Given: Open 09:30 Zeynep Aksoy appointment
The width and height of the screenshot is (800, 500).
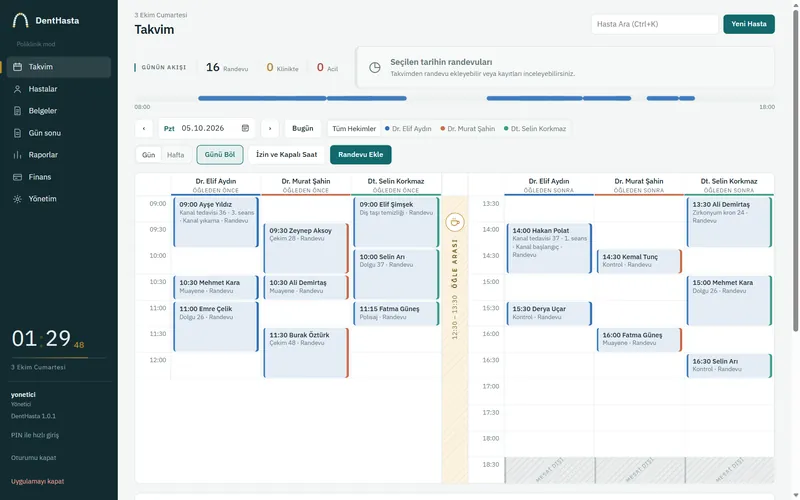Looking at the screenshot, I should pos(306,248).
